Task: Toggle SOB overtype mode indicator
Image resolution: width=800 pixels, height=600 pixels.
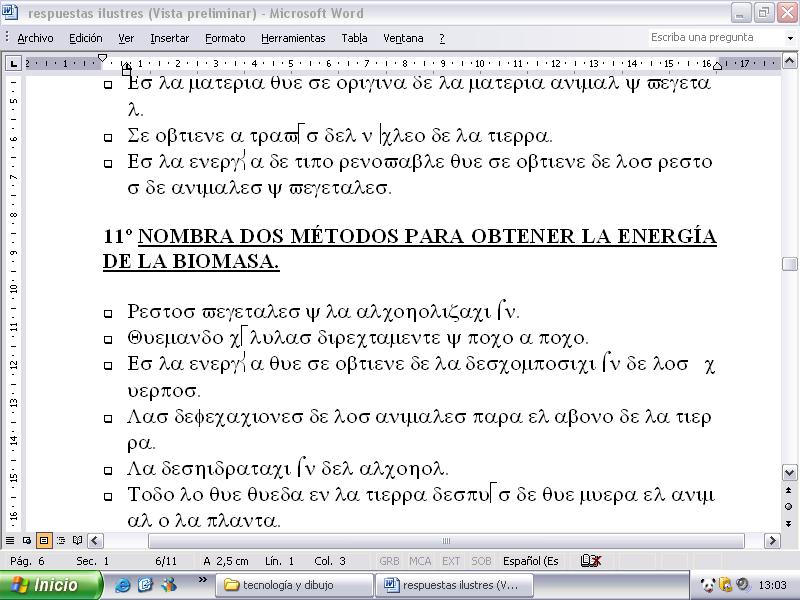Action: point(481,561)
